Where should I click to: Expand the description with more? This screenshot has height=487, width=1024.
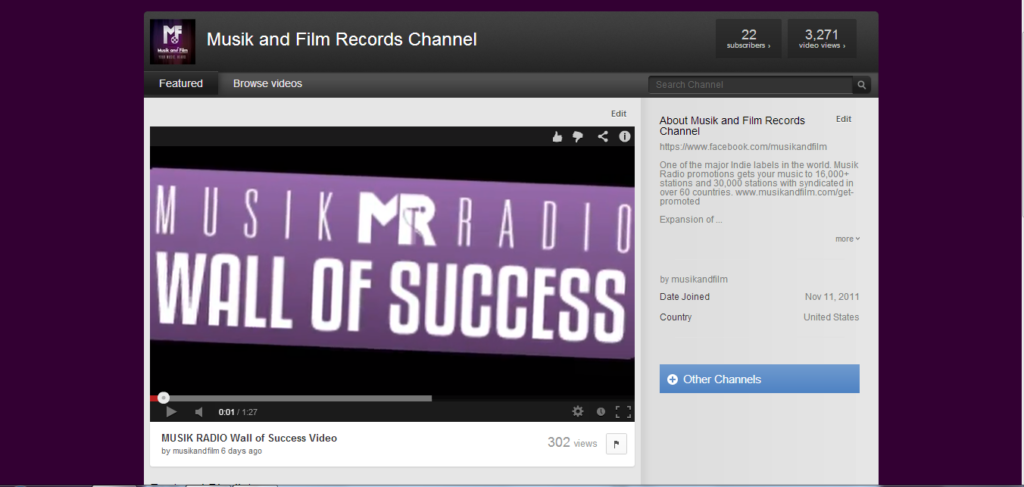847,239
